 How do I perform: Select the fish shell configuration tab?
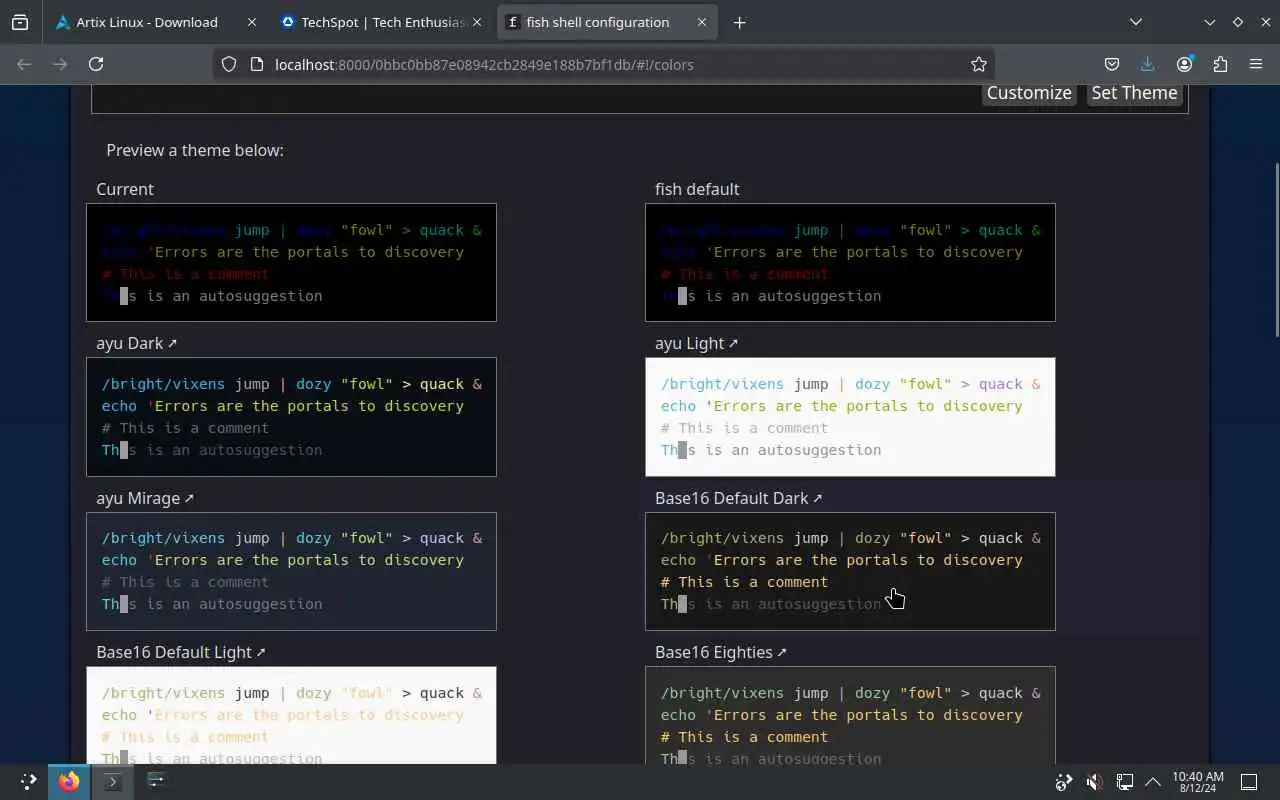point(606,22)
